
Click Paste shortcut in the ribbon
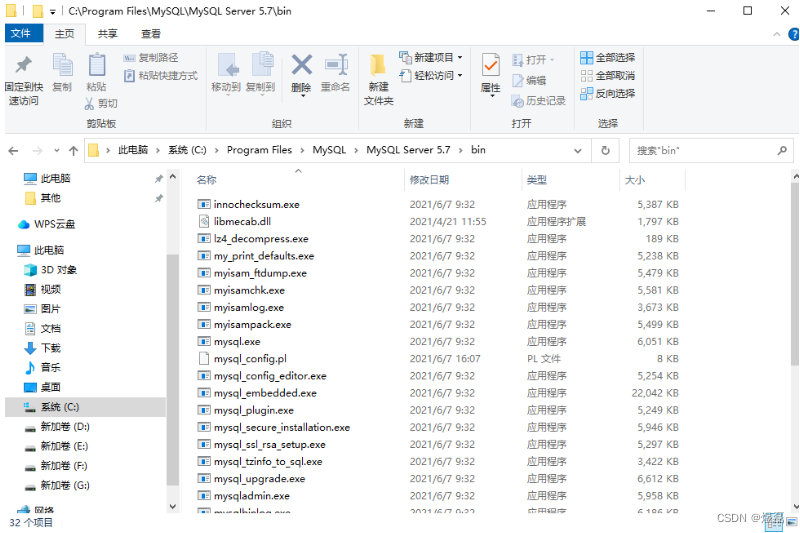click(161, 75)
